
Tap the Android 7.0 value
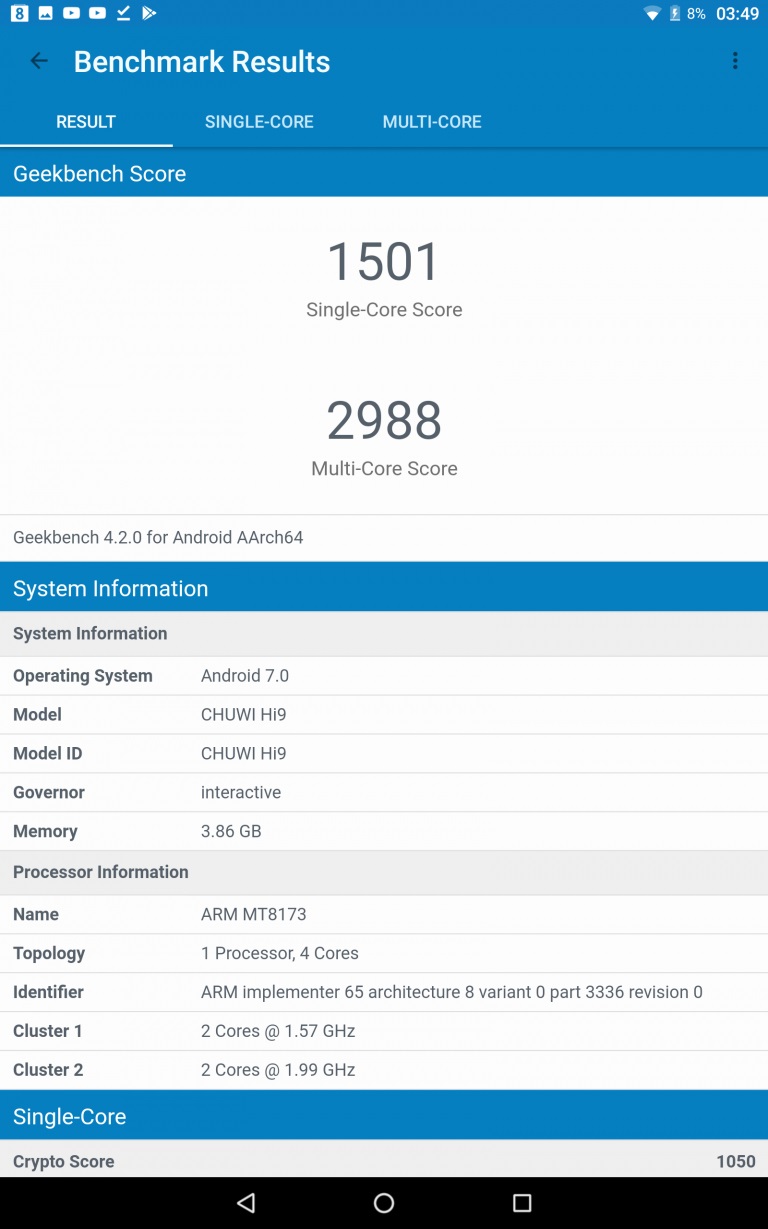click(245, 676)
